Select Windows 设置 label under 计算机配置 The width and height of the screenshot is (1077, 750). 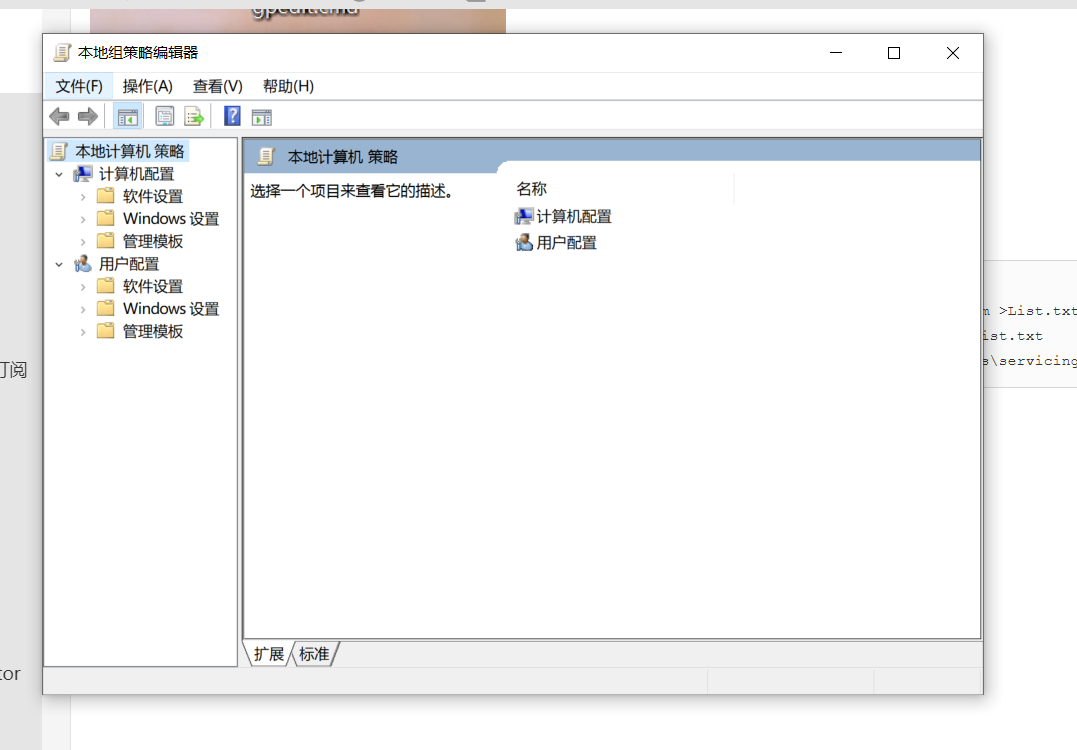tap(171, 218)
